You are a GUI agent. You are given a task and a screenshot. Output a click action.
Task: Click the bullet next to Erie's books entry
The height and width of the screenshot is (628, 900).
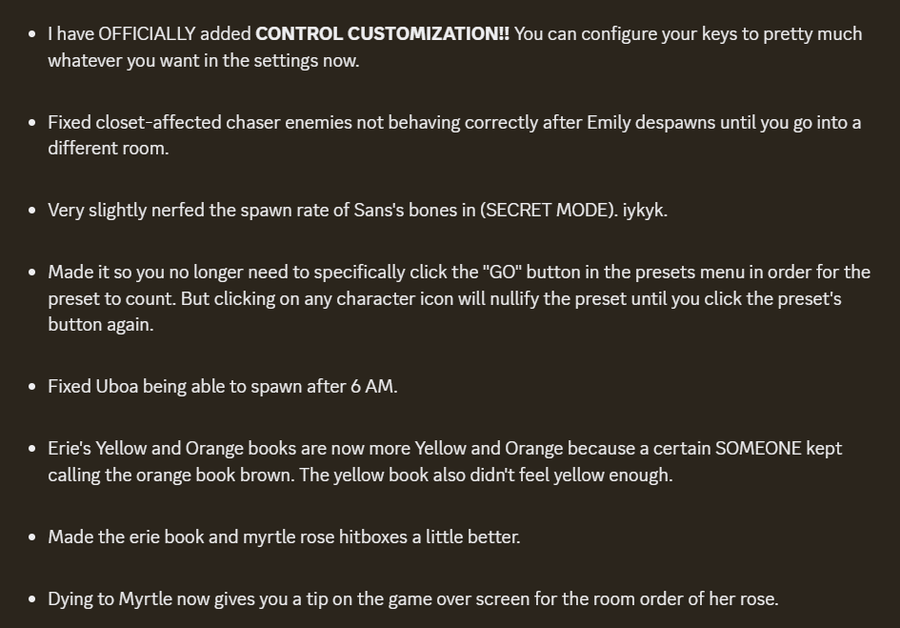[x=32, y=448]
